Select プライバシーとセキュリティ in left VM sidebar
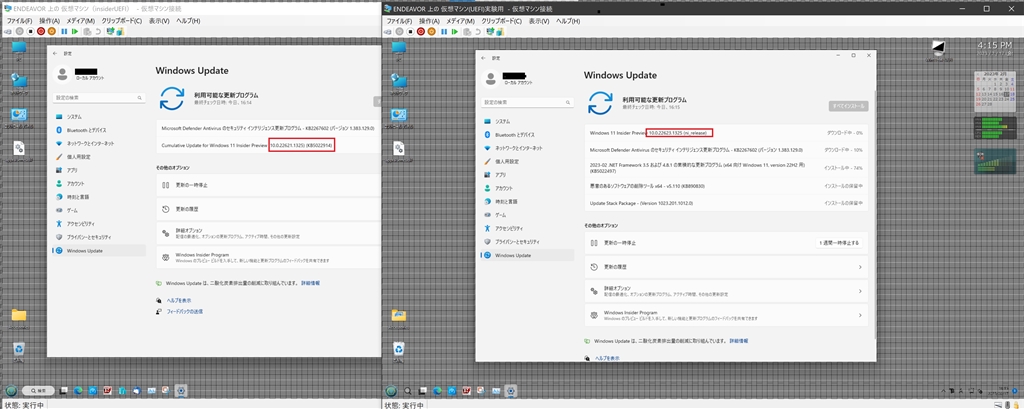 pyautogui.click(x=99, y=237)
